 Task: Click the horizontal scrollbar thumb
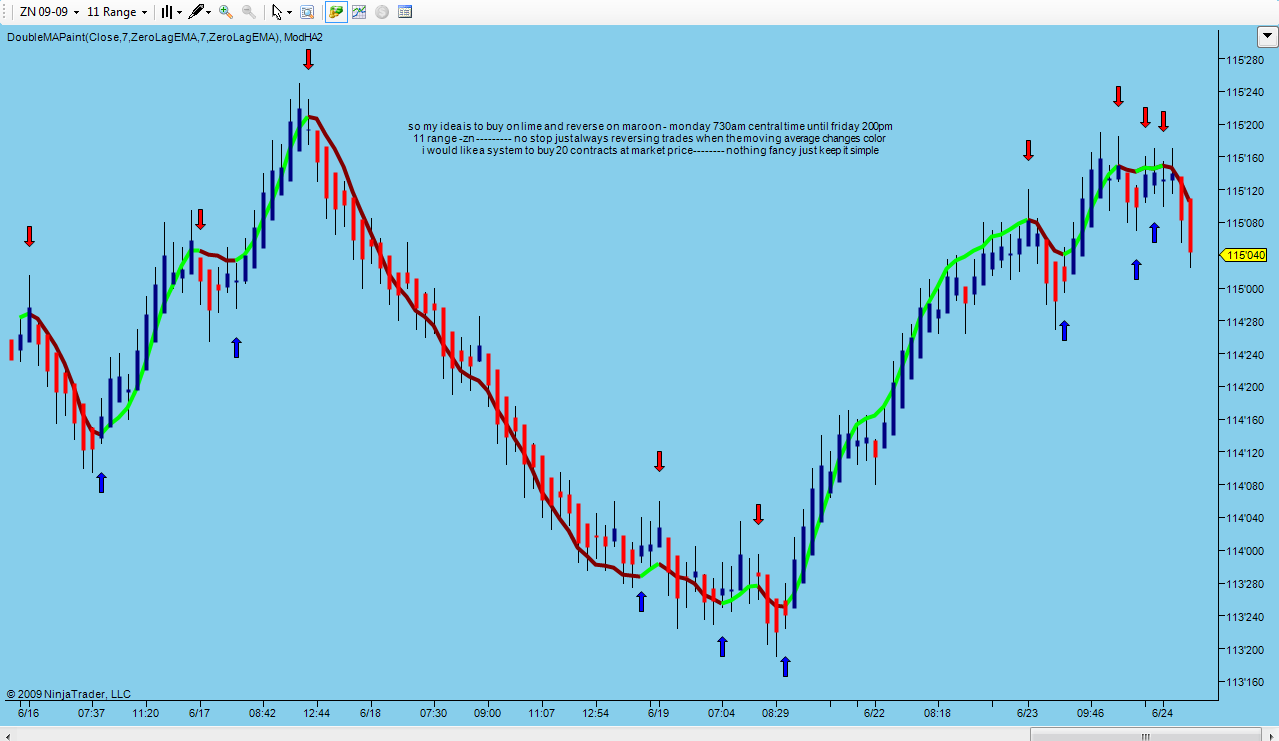point(1148,735)
